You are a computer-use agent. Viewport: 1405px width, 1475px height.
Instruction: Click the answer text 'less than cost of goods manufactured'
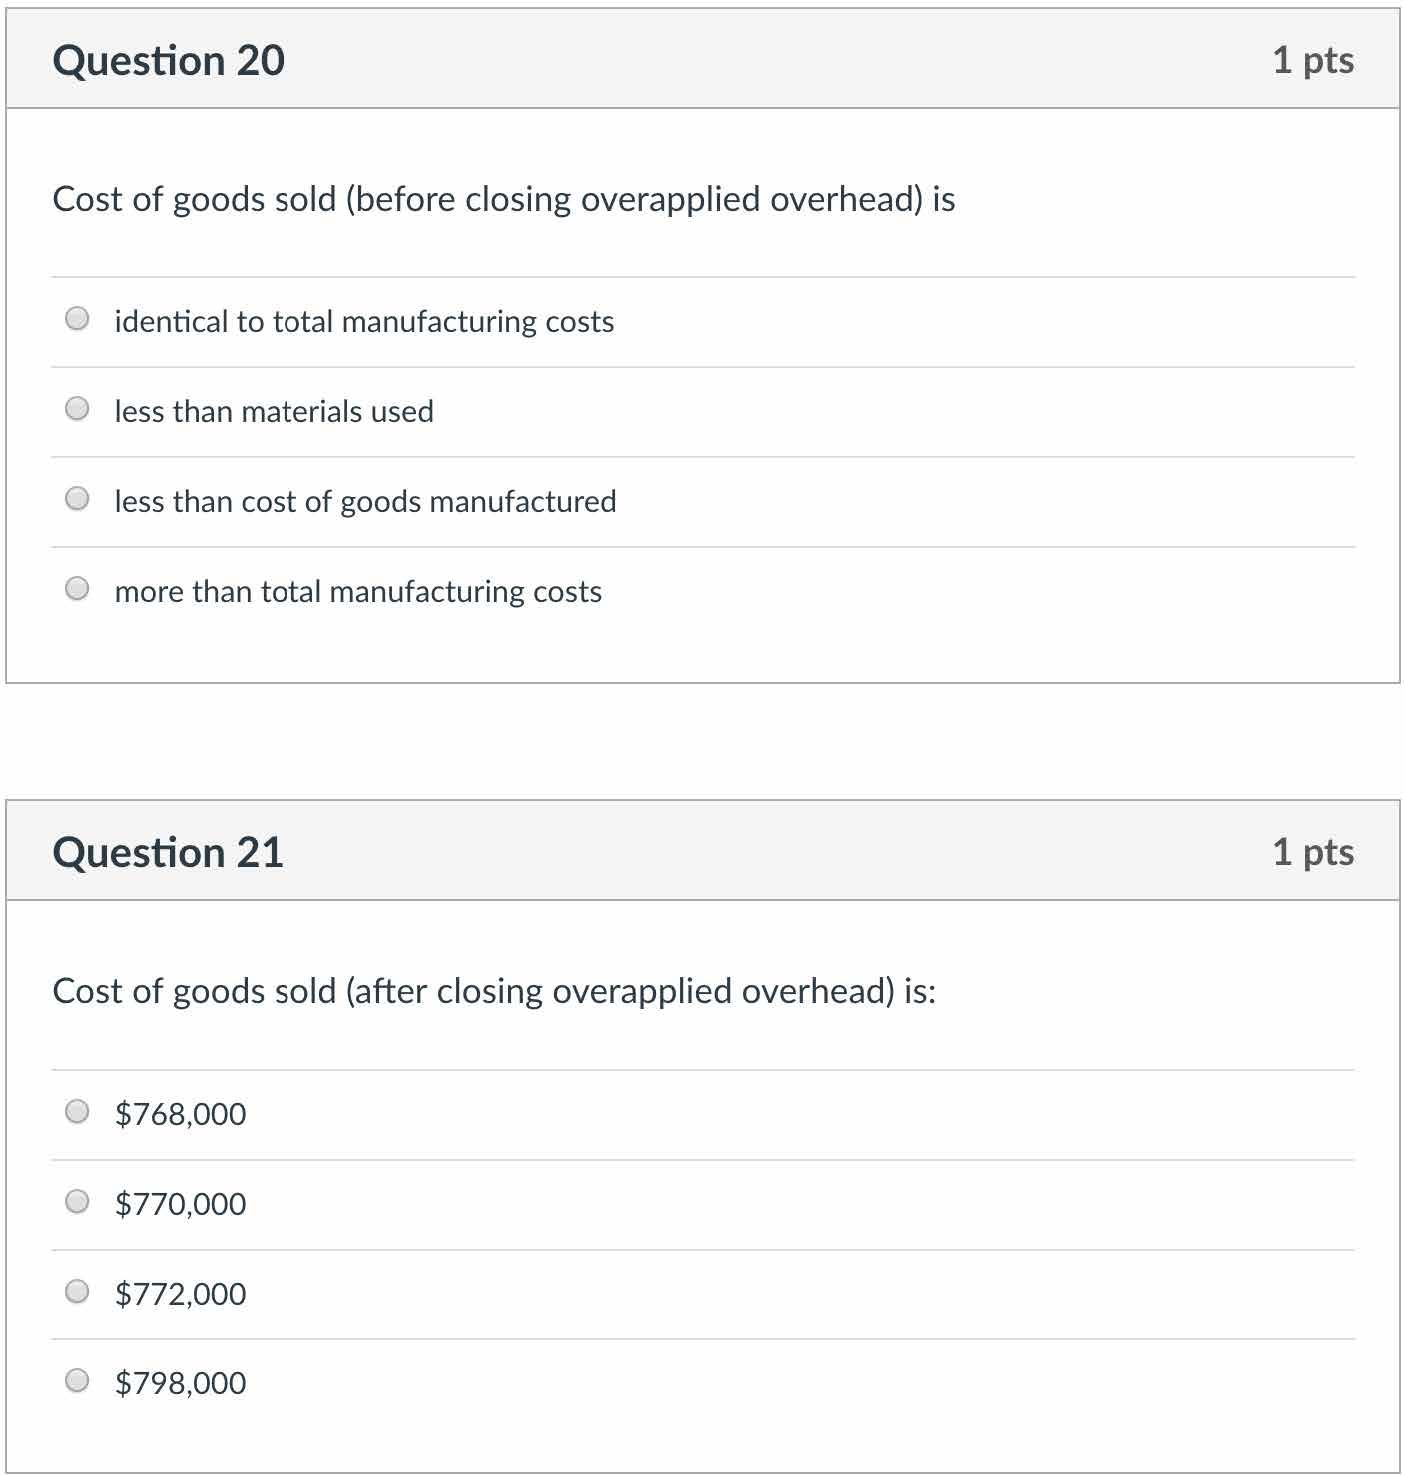[365, 501]
